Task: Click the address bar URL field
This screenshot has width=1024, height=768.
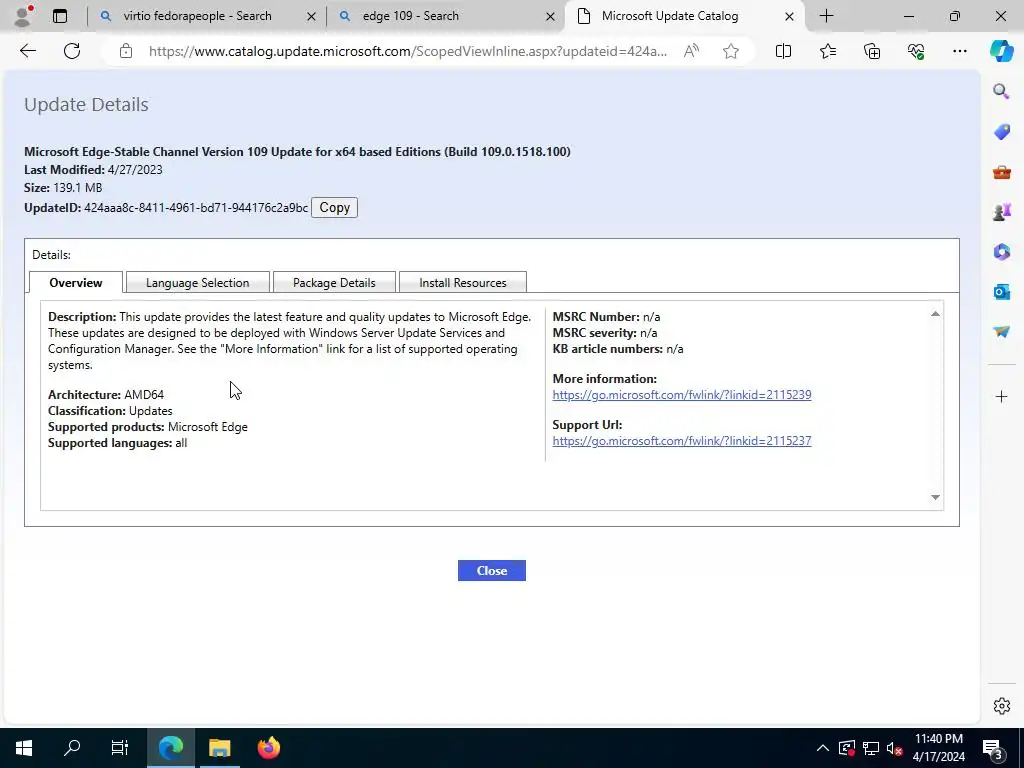Action: point(408,51)
